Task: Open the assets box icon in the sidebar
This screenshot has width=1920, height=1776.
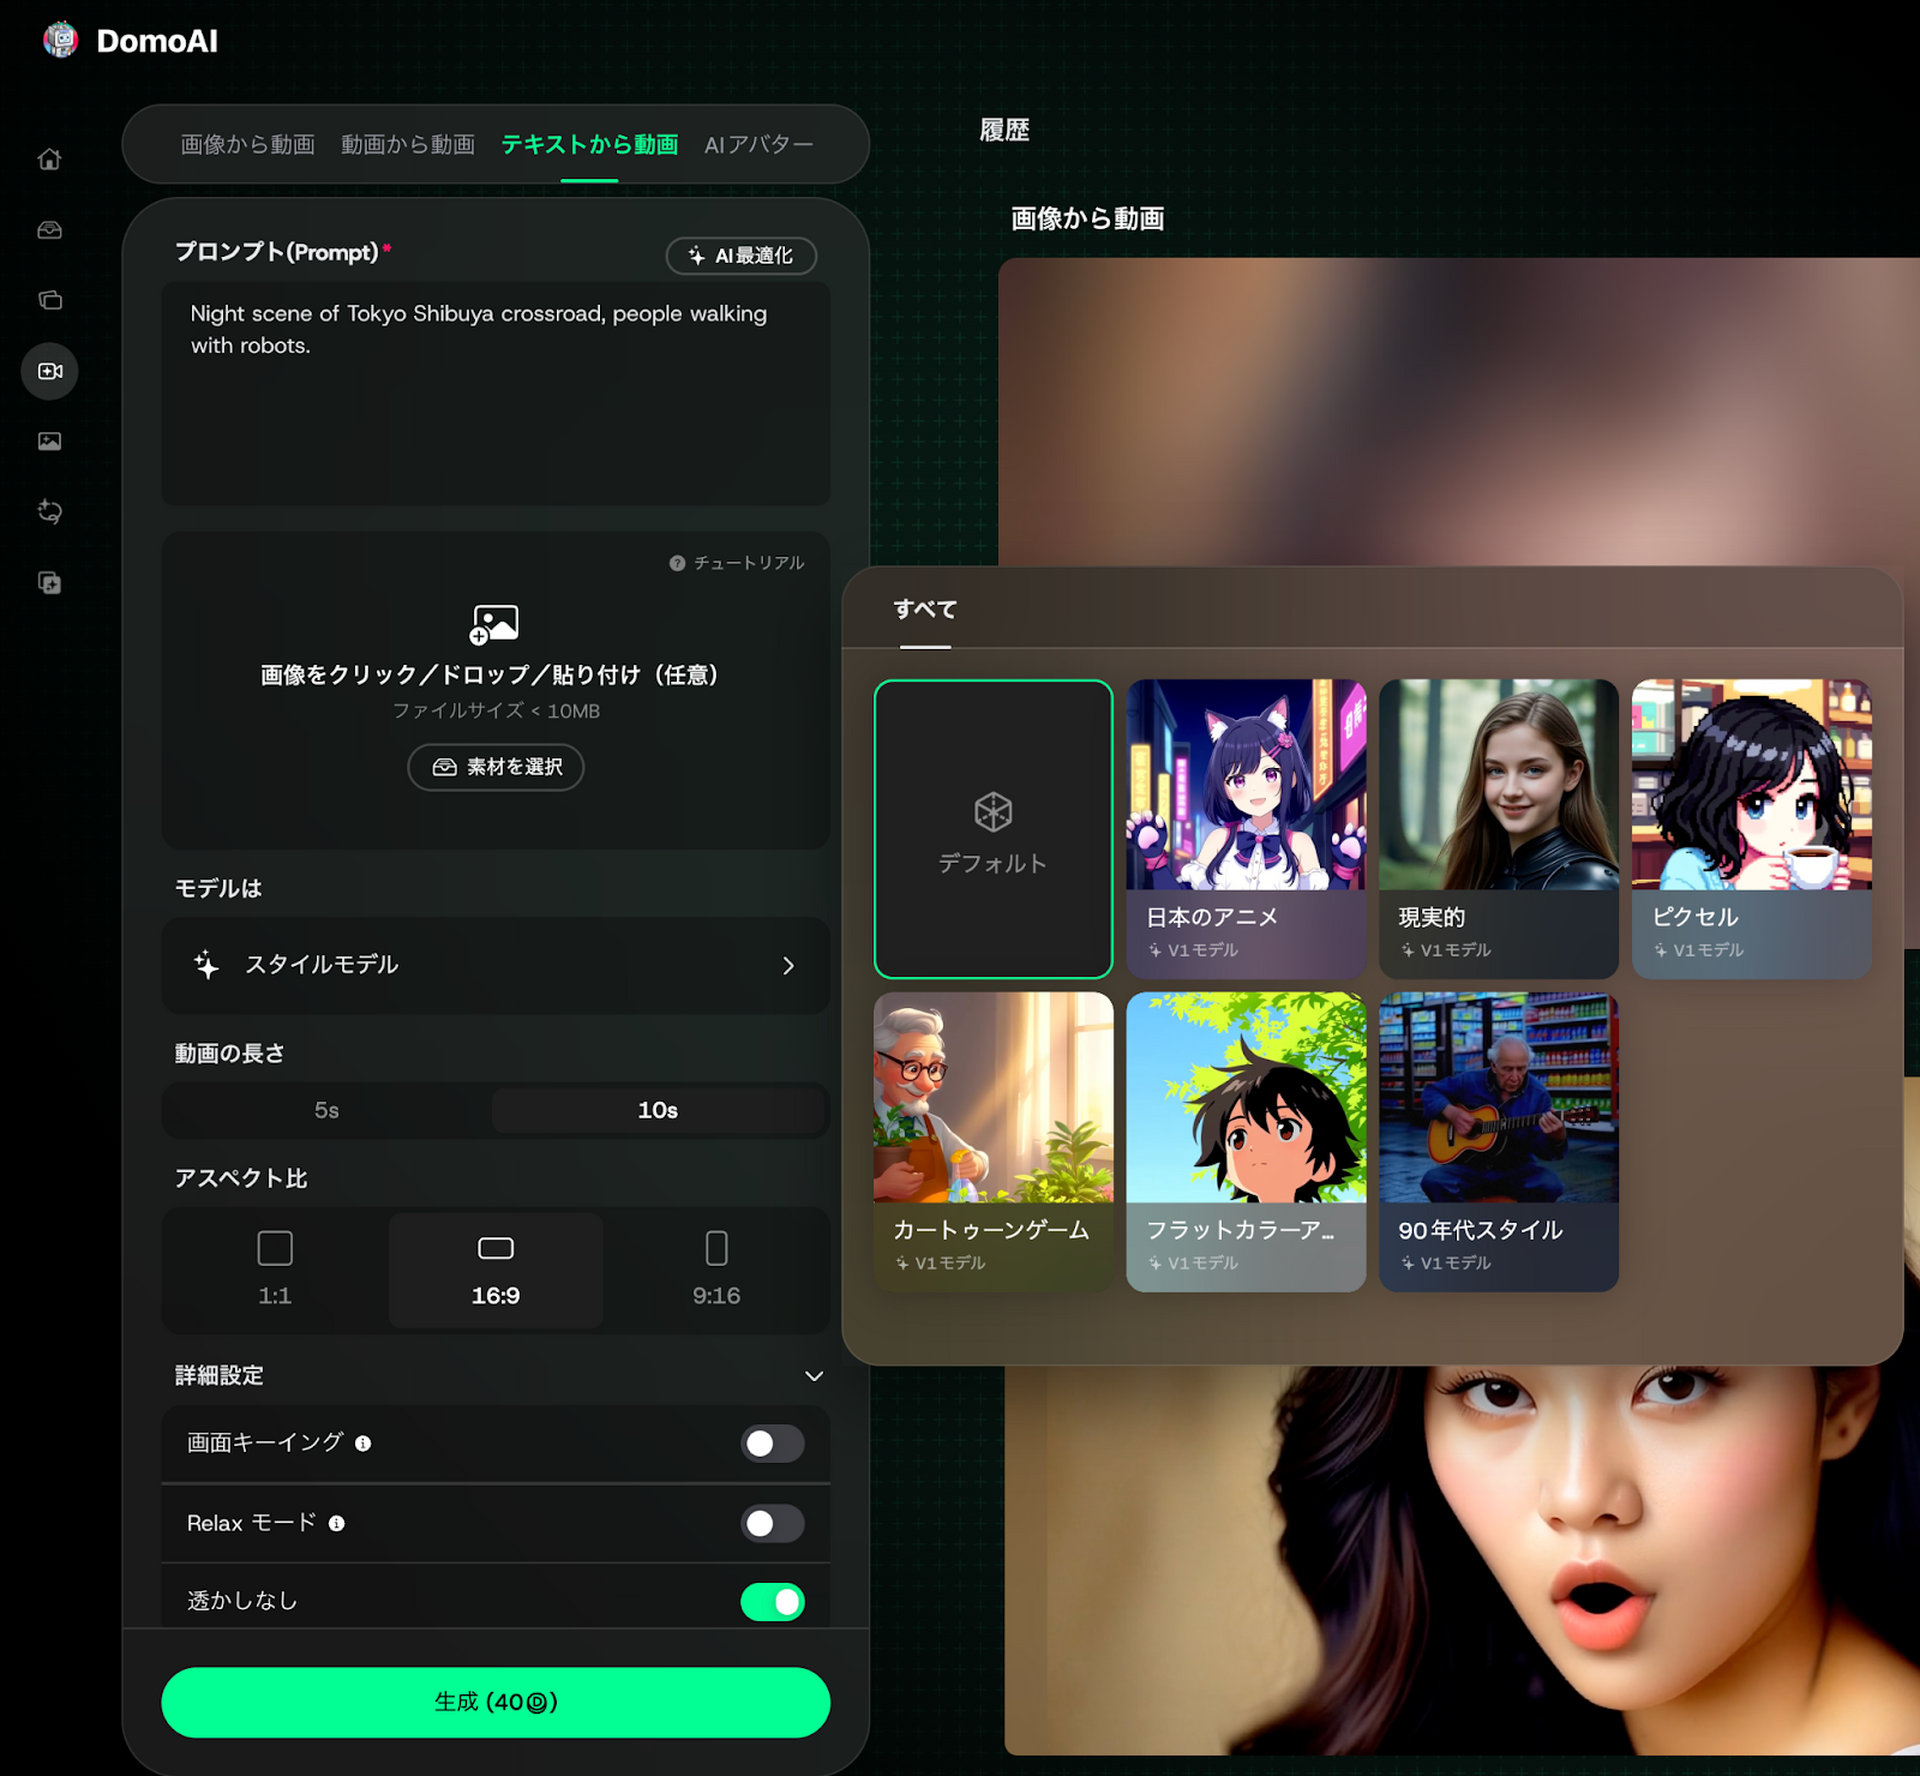Action: coord(50,230)
